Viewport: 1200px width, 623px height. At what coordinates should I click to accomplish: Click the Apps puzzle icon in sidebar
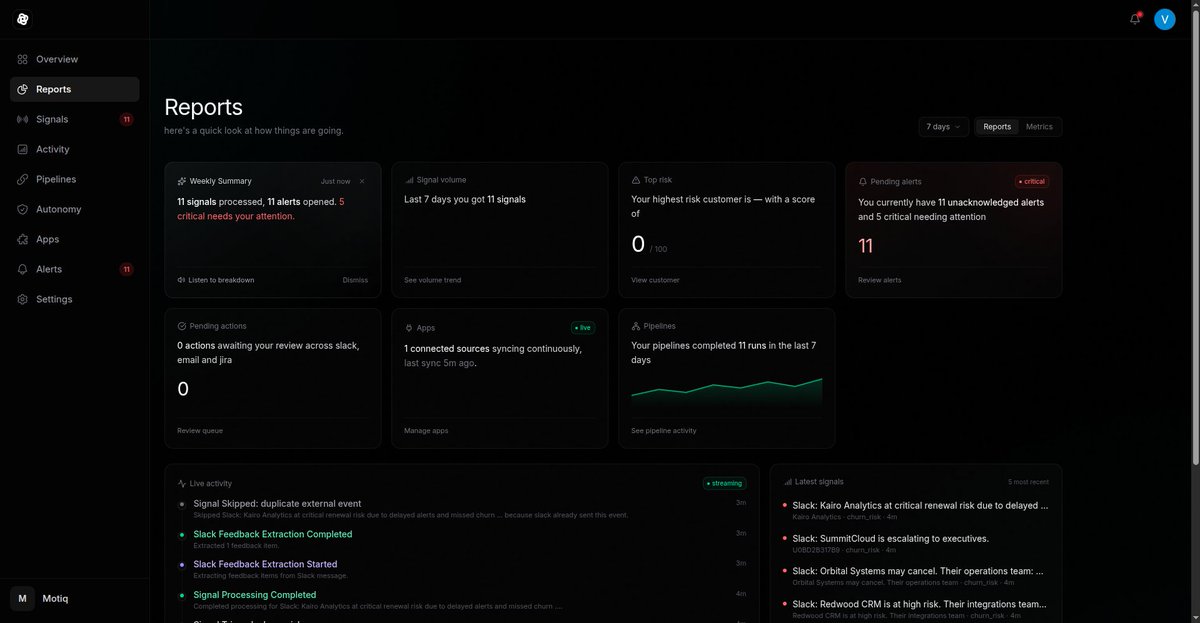[x=22, y=239]
